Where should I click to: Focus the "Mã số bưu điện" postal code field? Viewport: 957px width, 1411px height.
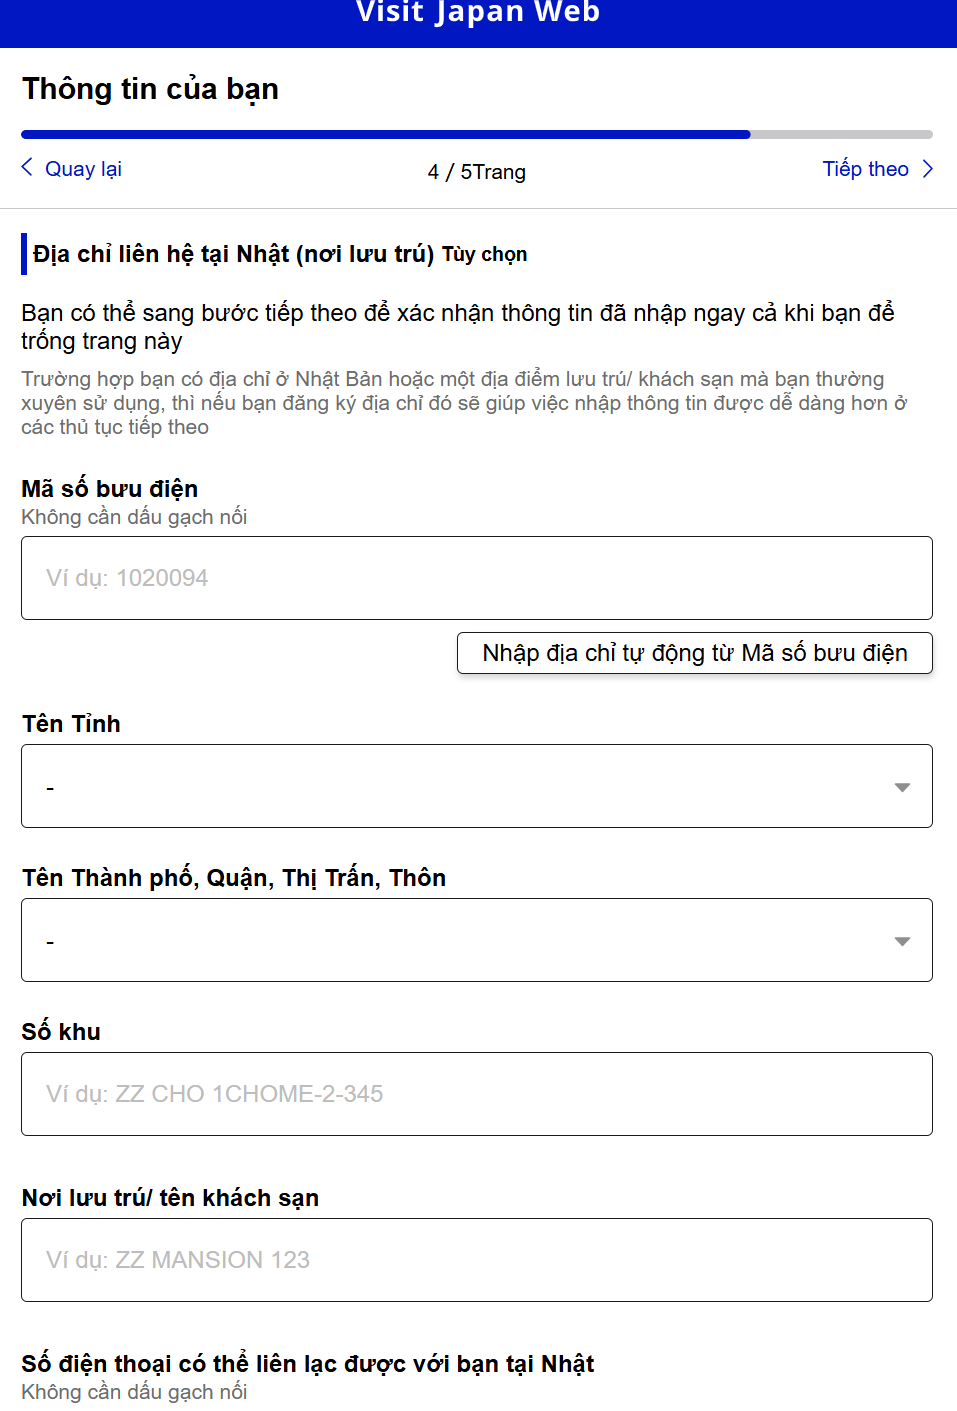tap(476, 578)
